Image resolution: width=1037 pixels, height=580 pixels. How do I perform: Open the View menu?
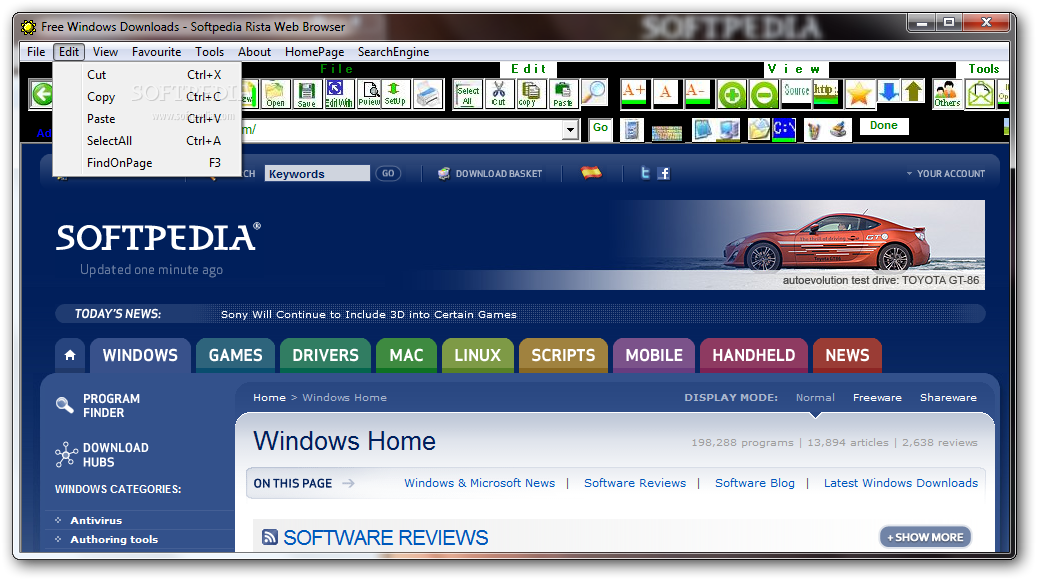click(105, 52)
